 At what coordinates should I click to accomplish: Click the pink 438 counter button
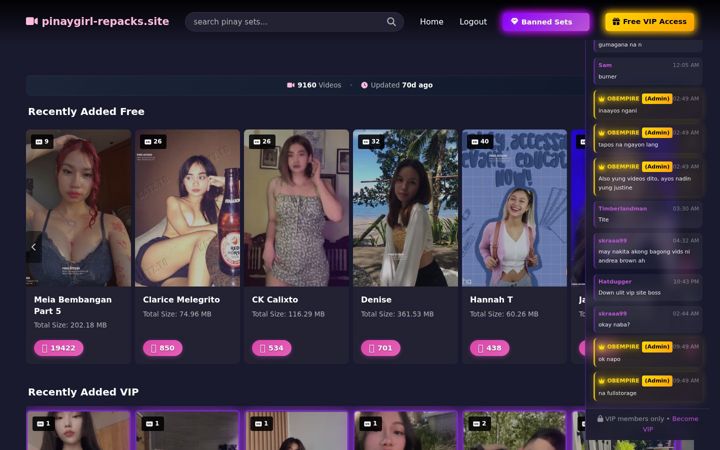click(x=489, y=348)
